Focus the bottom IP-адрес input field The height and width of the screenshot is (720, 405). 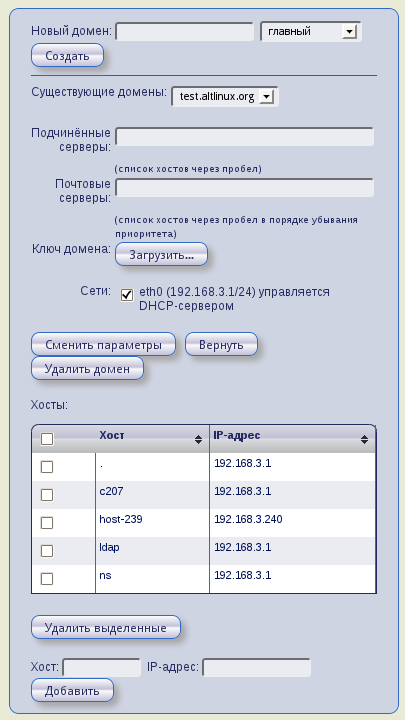click(257, 668)
